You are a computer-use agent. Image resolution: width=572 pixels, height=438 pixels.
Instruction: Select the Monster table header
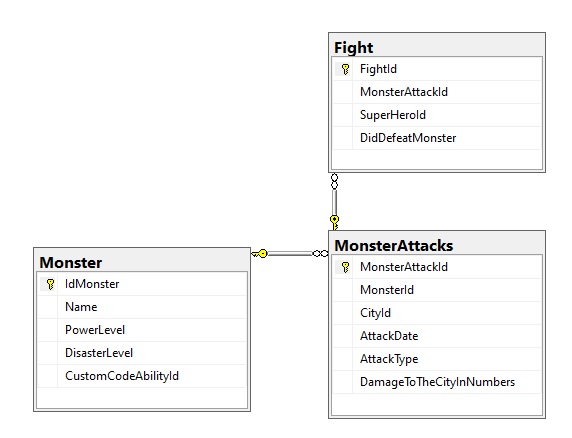[142, 263]
